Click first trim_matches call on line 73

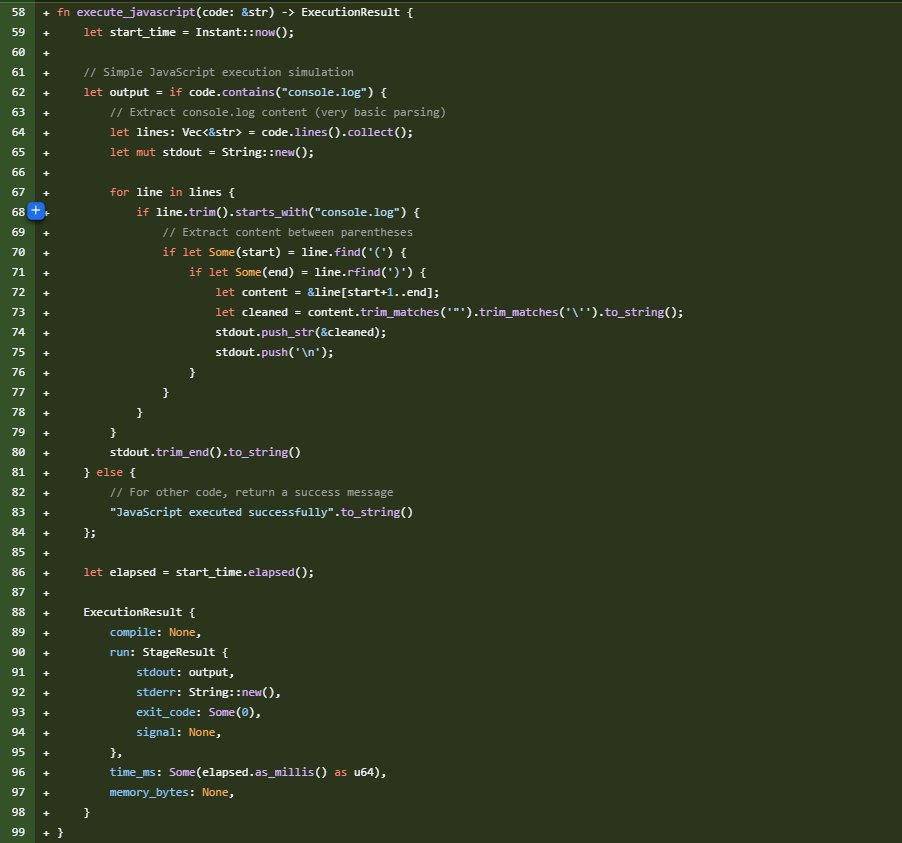tap(400, 312)
